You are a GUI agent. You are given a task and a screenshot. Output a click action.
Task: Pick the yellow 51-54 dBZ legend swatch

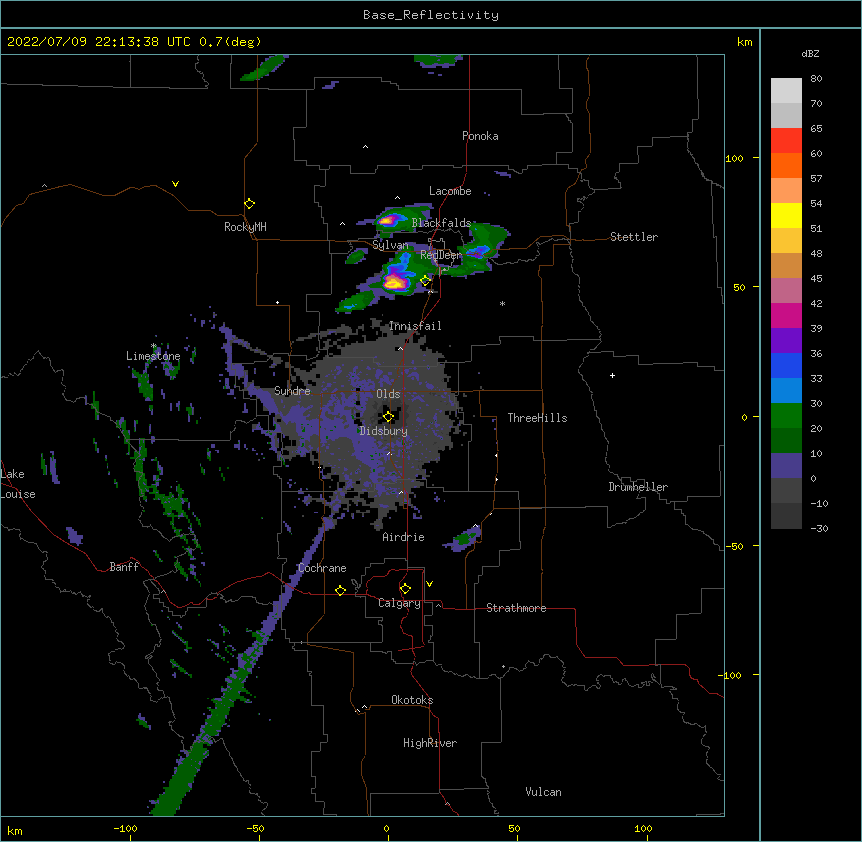(x=786, y=215)
